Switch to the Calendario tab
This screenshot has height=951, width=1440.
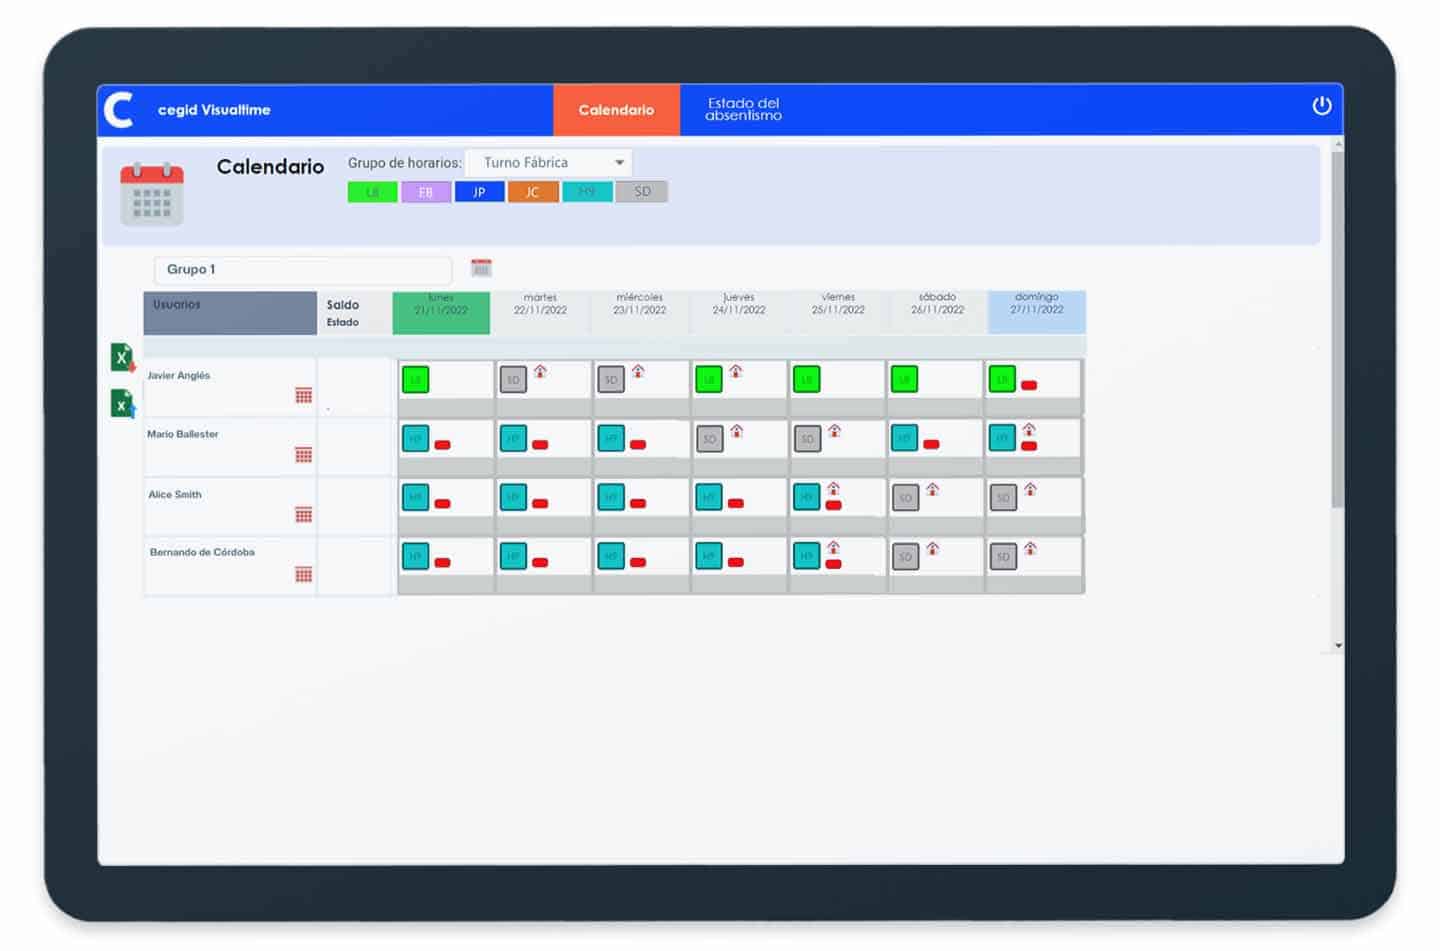pyautogui.click(x=616, y=111)
